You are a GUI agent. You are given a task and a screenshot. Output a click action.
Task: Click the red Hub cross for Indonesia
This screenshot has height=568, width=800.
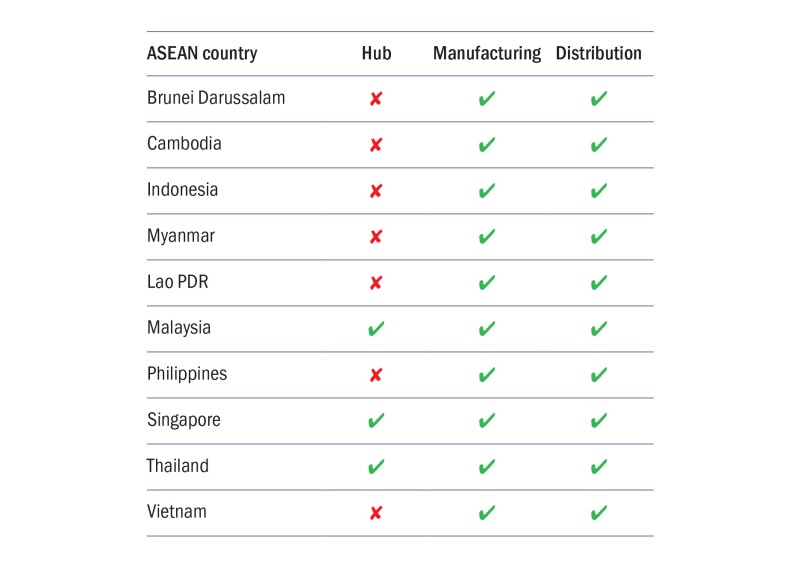coord(376,191)
